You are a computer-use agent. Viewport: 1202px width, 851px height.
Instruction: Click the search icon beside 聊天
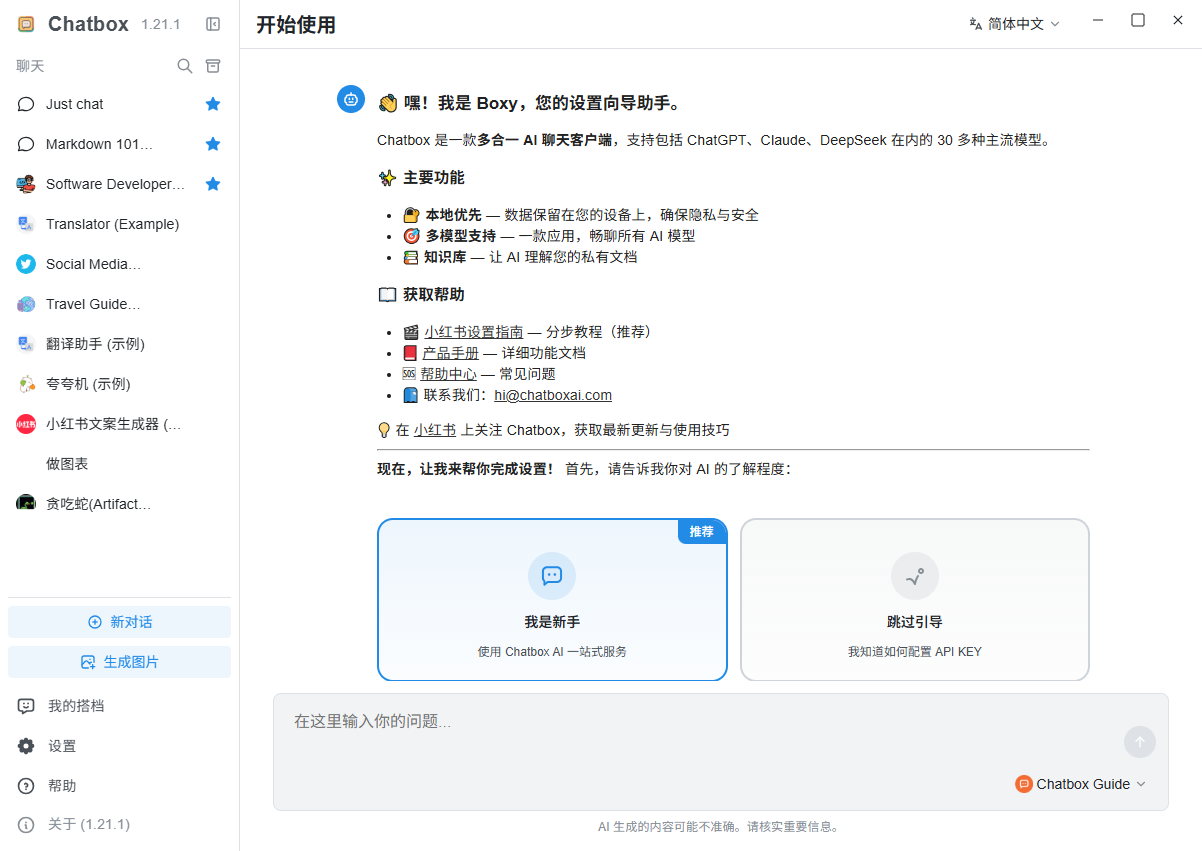click(x=185, y=66)
